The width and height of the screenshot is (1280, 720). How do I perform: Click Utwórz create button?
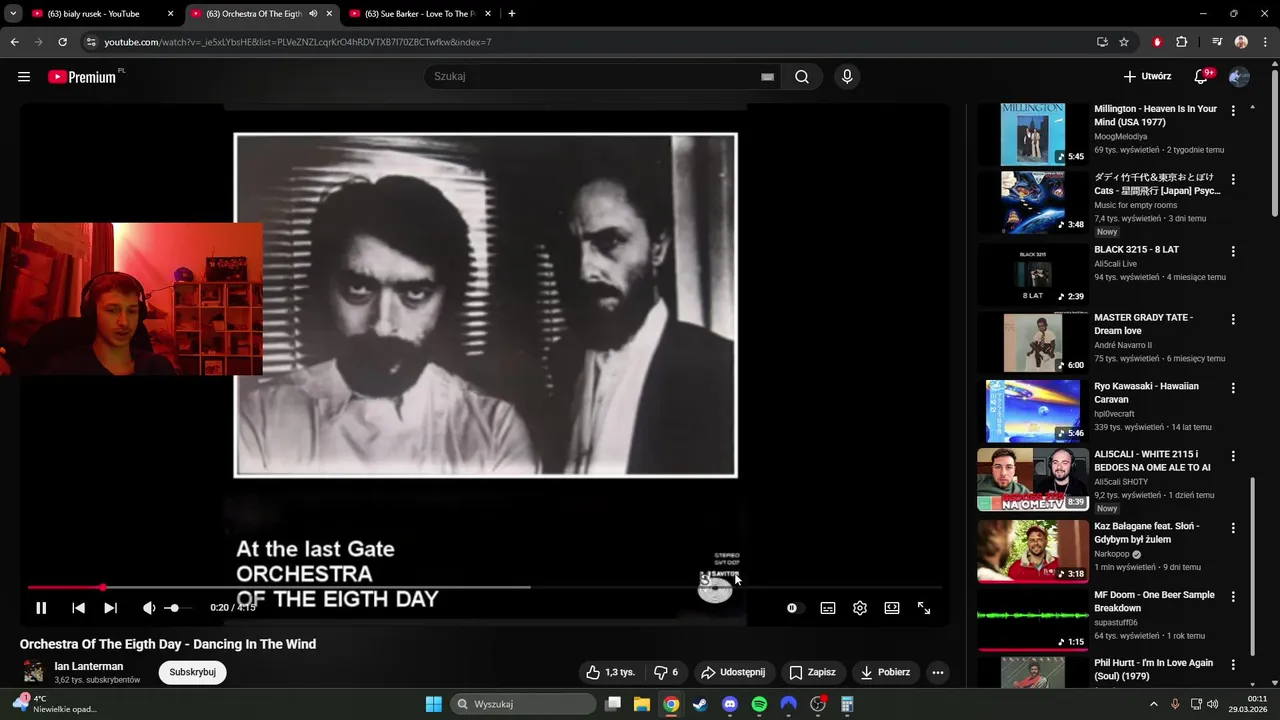coord(1147,77)
